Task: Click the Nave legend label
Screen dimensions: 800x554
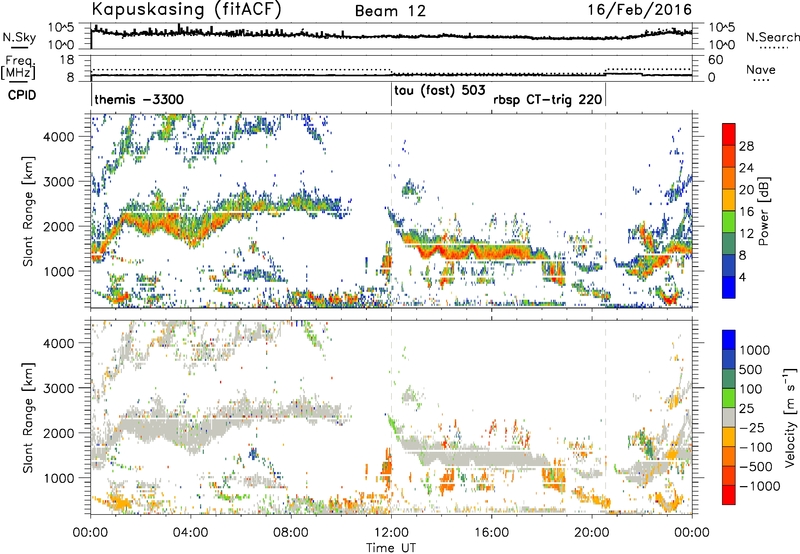Action: click(761, 70)
